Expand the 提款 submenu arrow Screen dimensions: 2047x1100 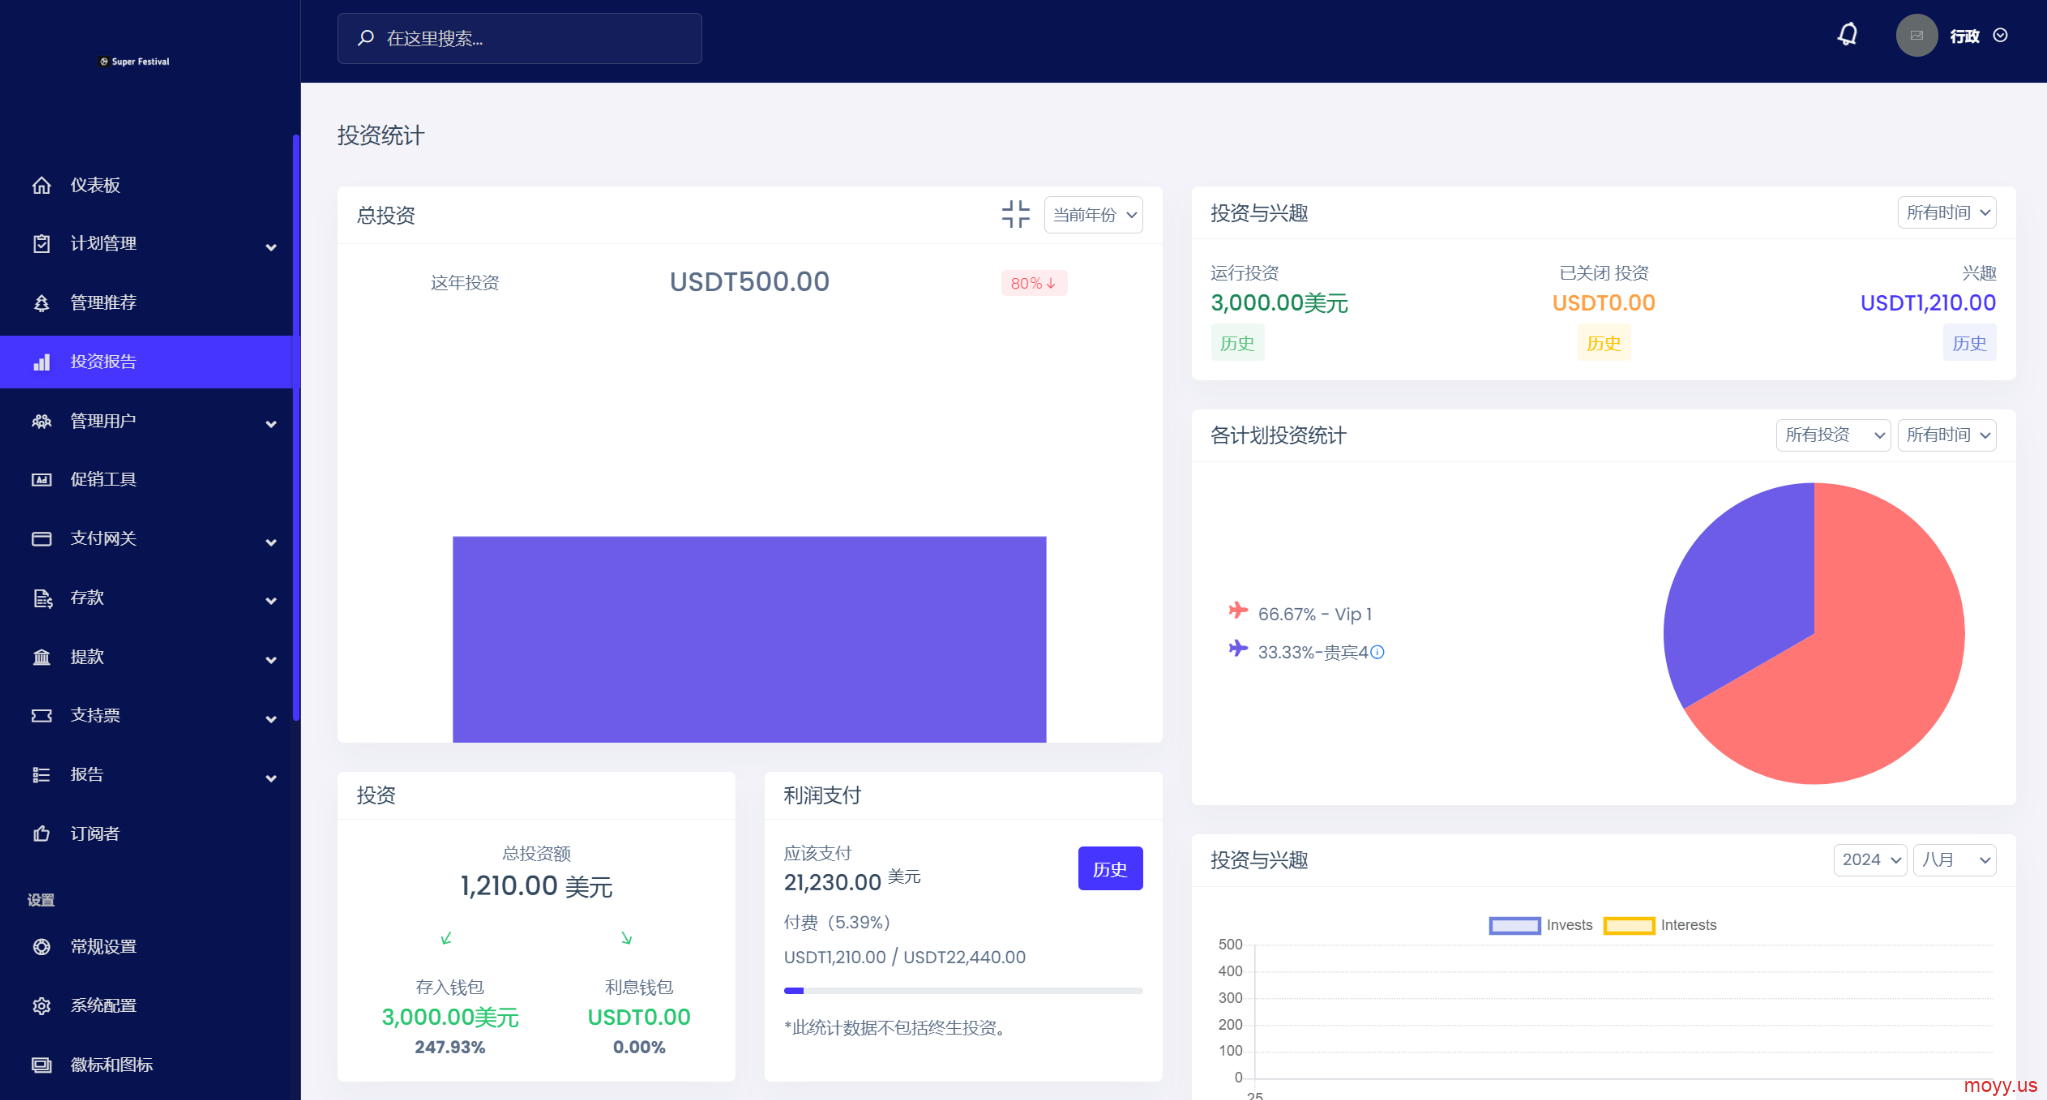(x=271, y=660)
